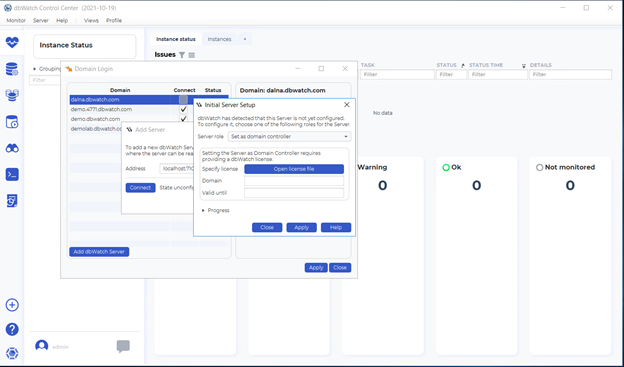Click Help in Initial Server Setup

(336, 227)
